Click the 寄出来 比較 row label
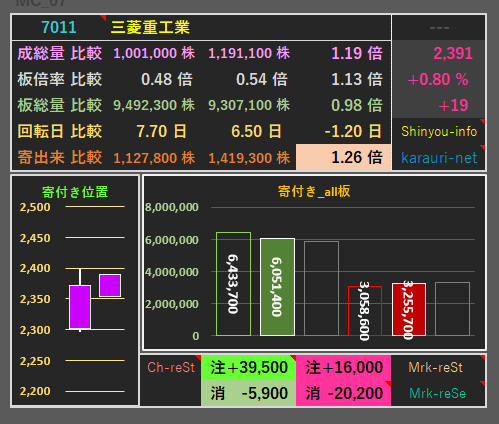 point(60,157)
